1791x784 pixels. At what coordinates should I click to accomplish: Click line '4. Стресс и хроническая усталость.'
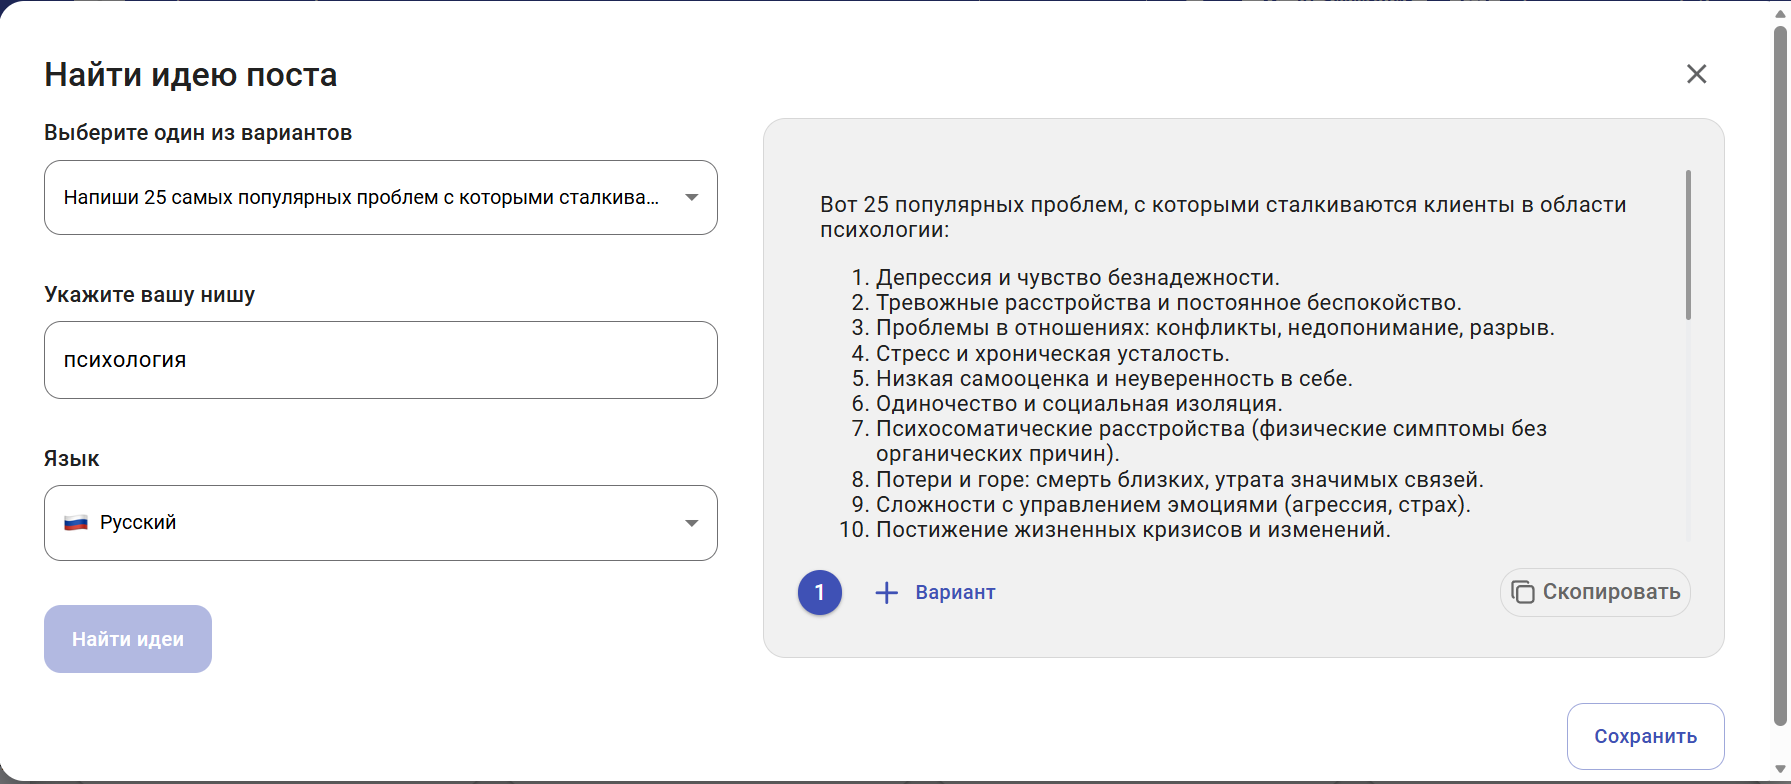click(x=1040, y=354)
